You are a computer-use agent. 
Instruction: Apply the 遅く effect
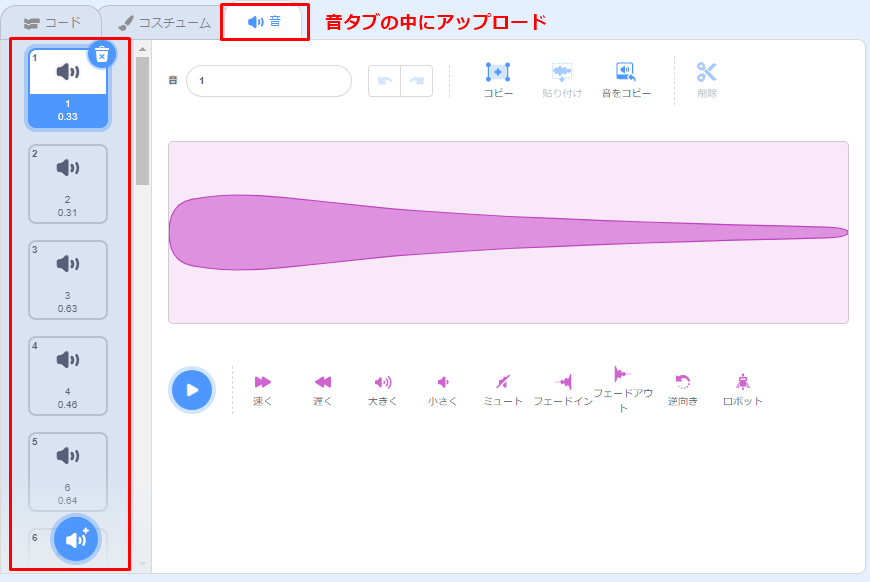[322, 391]
